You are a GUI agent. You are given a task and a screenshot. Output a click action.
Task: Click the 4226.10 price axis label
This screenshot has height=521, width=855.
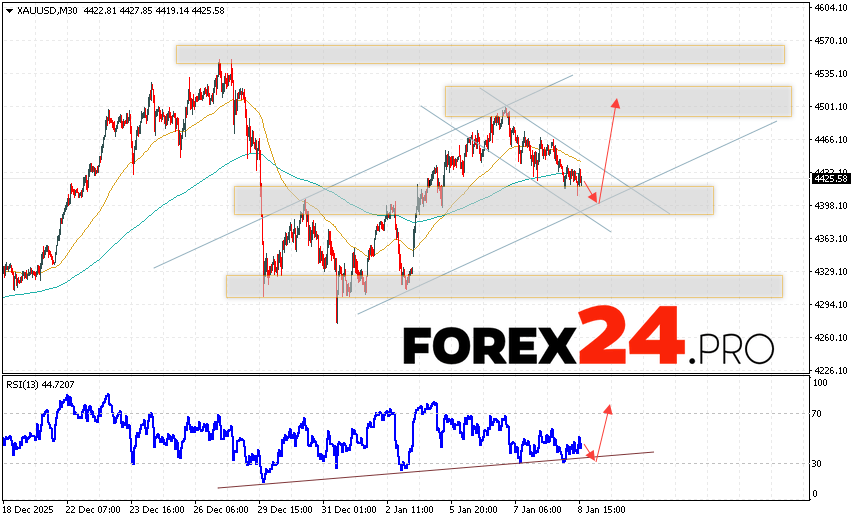click(831, 370)
